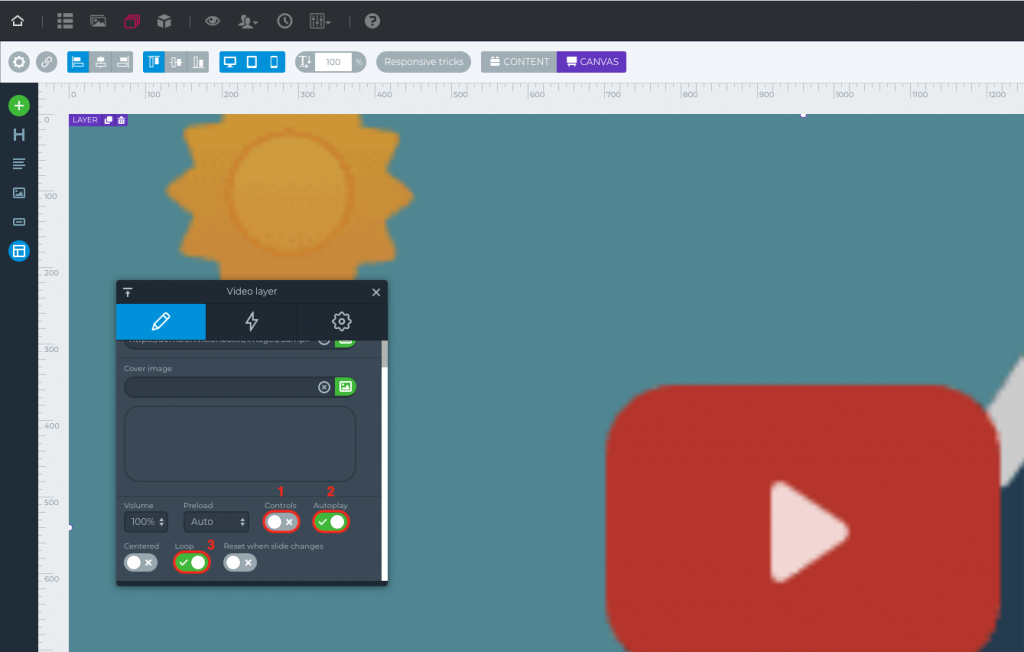Duplicate the selected layer
The image size is (1024, 652).
coord(108,120)
